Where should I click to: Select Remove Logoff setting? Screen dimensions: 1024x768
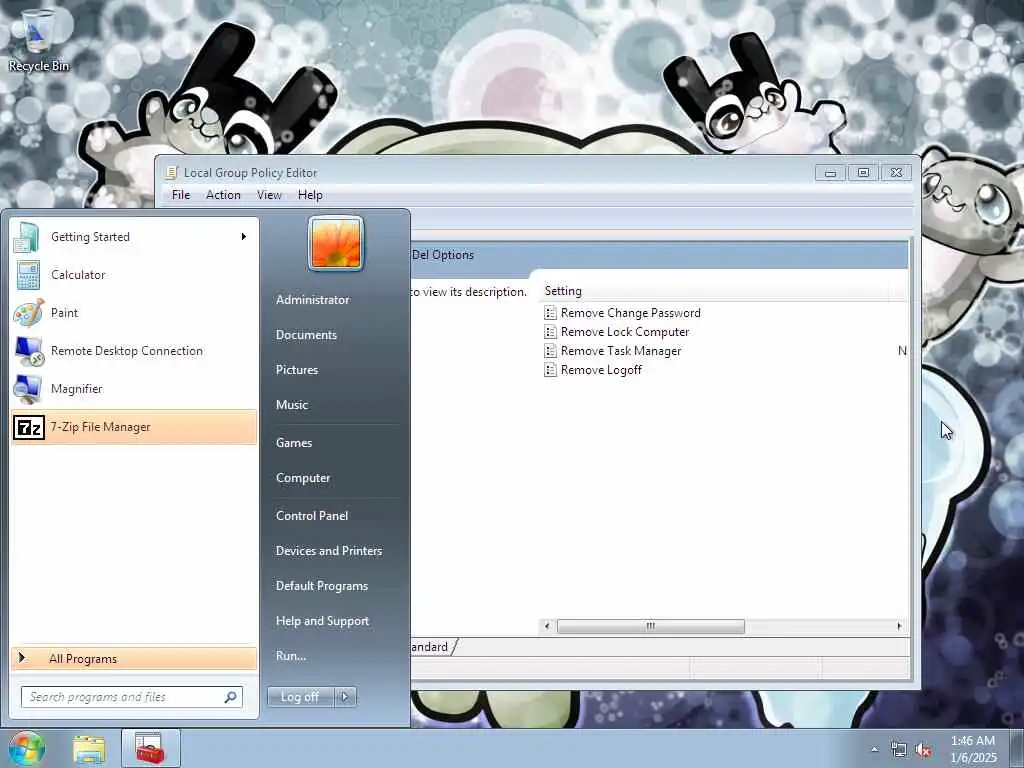[x=601, y=370]
